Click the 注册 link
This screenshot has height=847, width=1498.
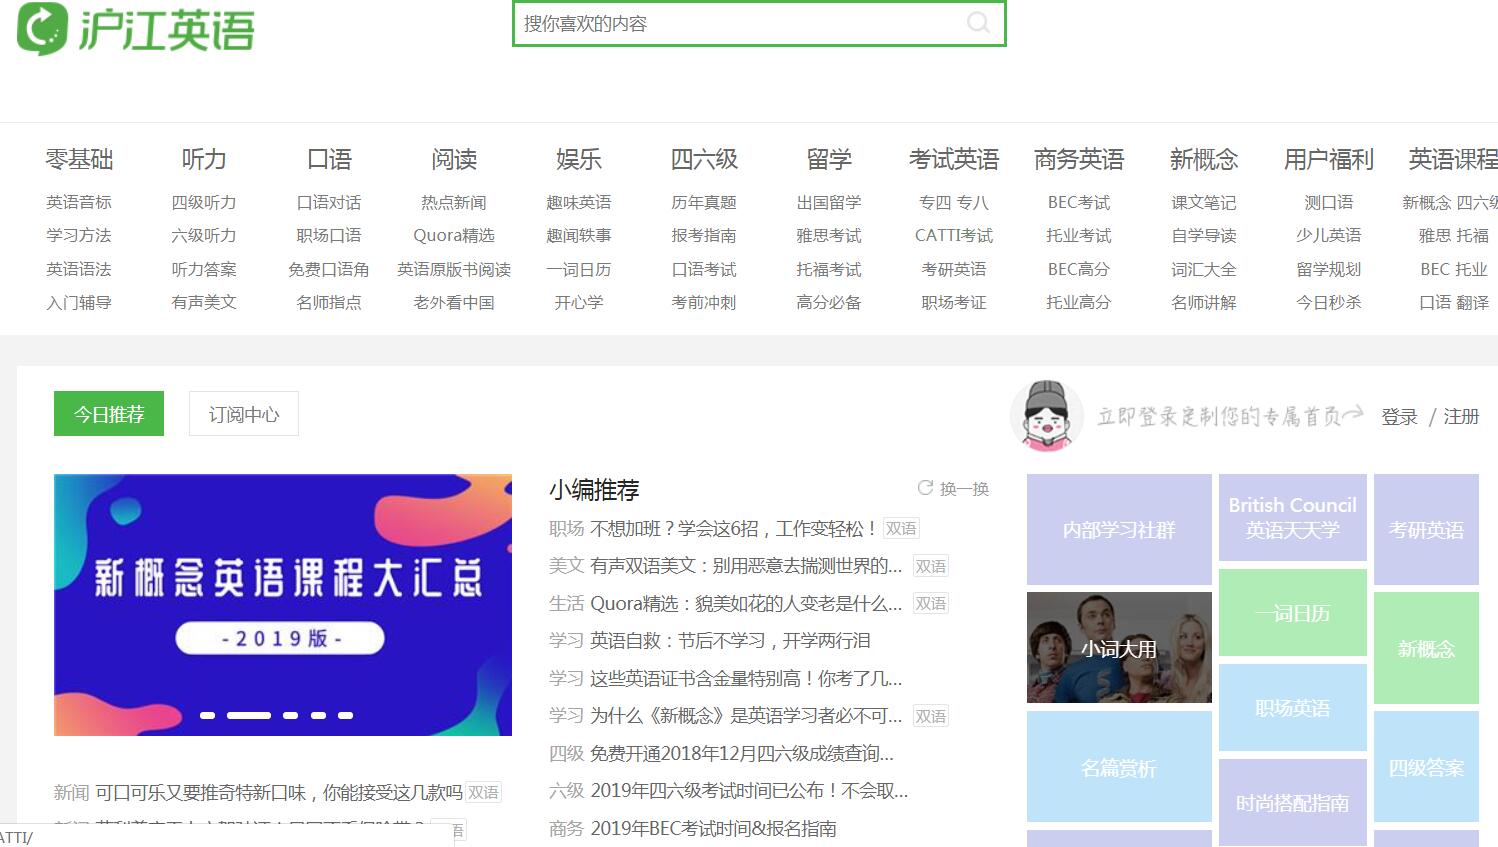pos(1461,417)
